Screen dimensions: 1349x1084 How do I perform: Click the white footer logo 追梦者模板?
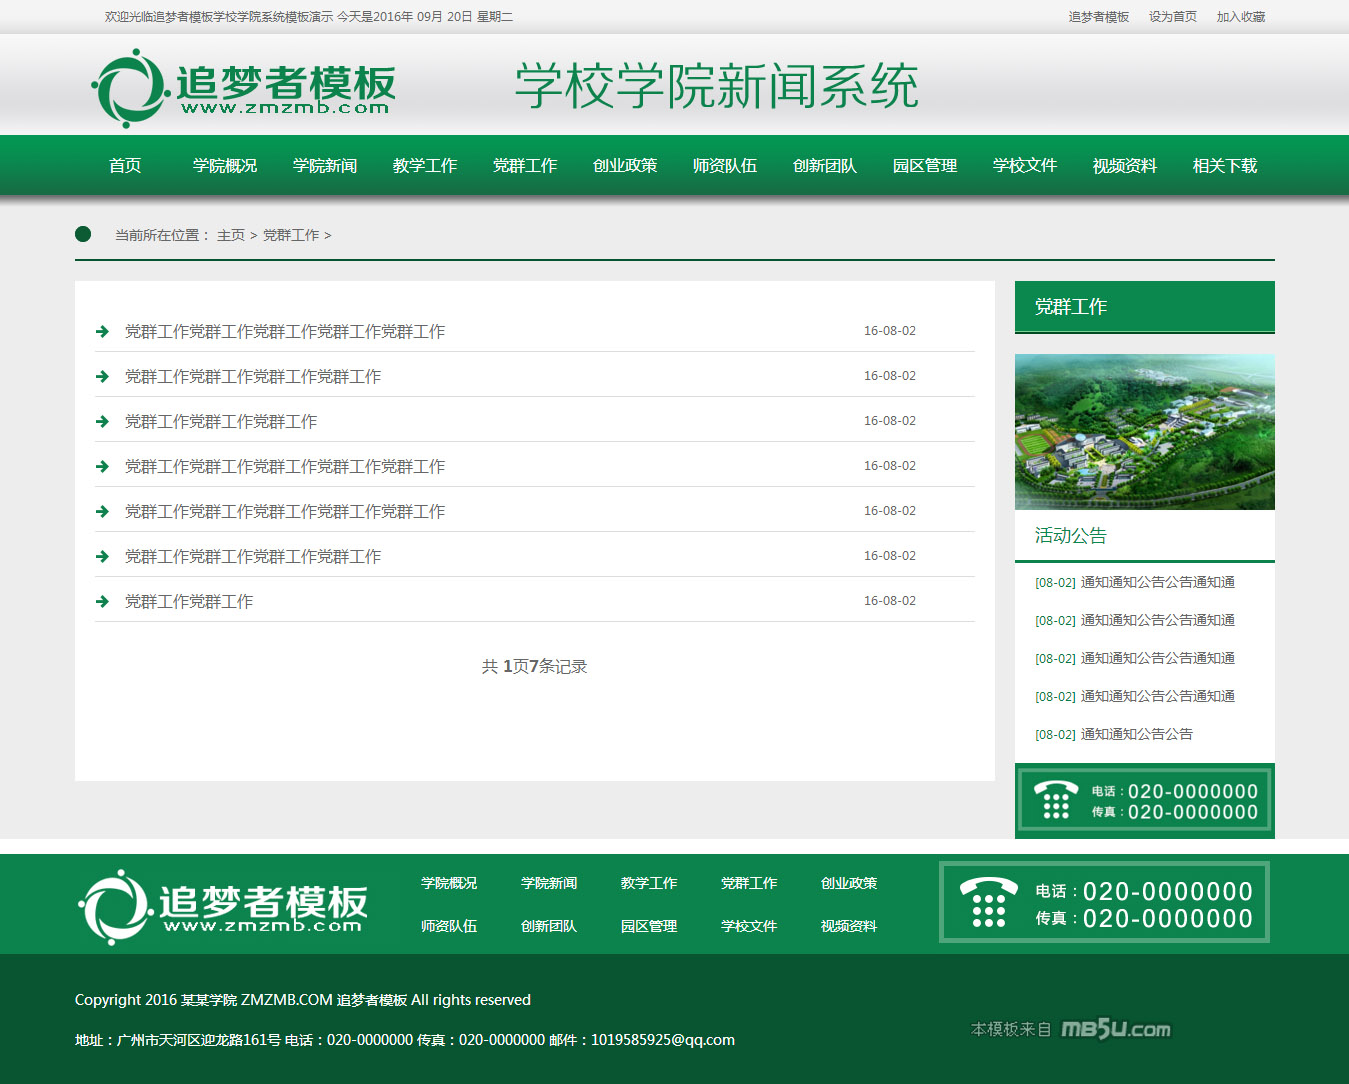click(223, 906)
